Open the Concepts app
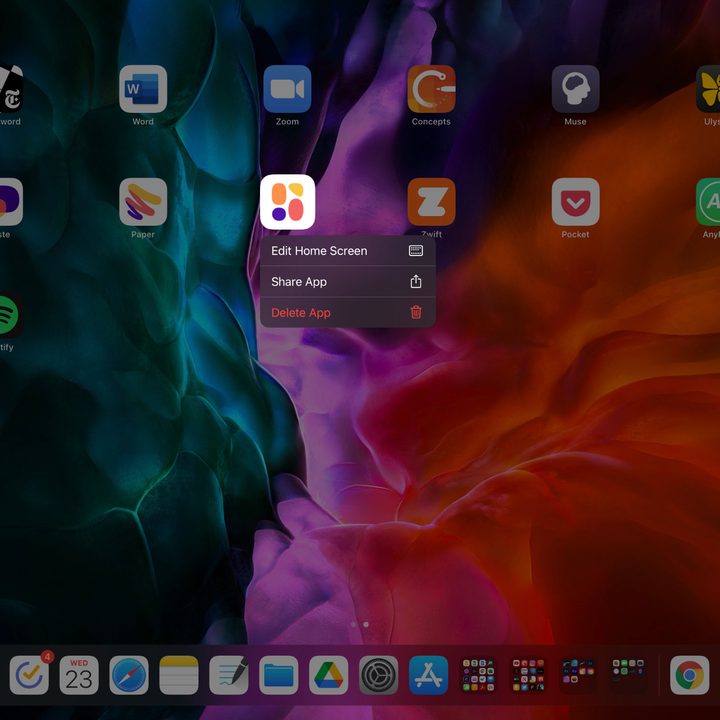The height and width of the screenshot is (720, 720). pyautogui.click(x=431, y=89)
